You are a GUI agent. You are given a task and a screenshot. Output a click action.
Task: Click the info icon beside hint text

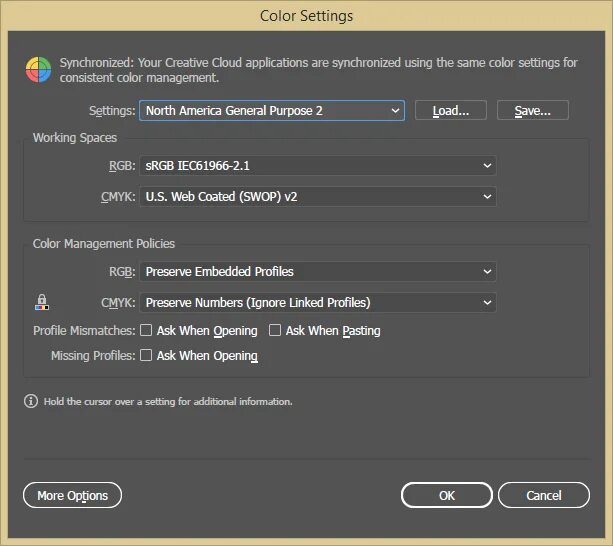tap(31, 401)
